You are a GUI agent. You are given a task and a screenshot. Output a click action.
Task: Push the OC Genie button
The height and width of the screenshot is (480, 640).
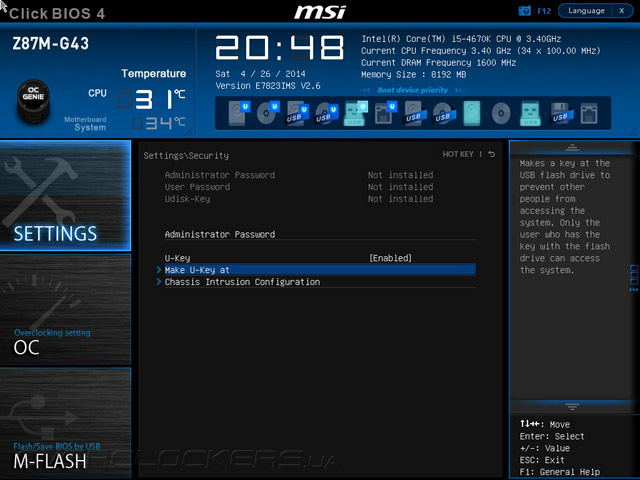tap(33, 101)
